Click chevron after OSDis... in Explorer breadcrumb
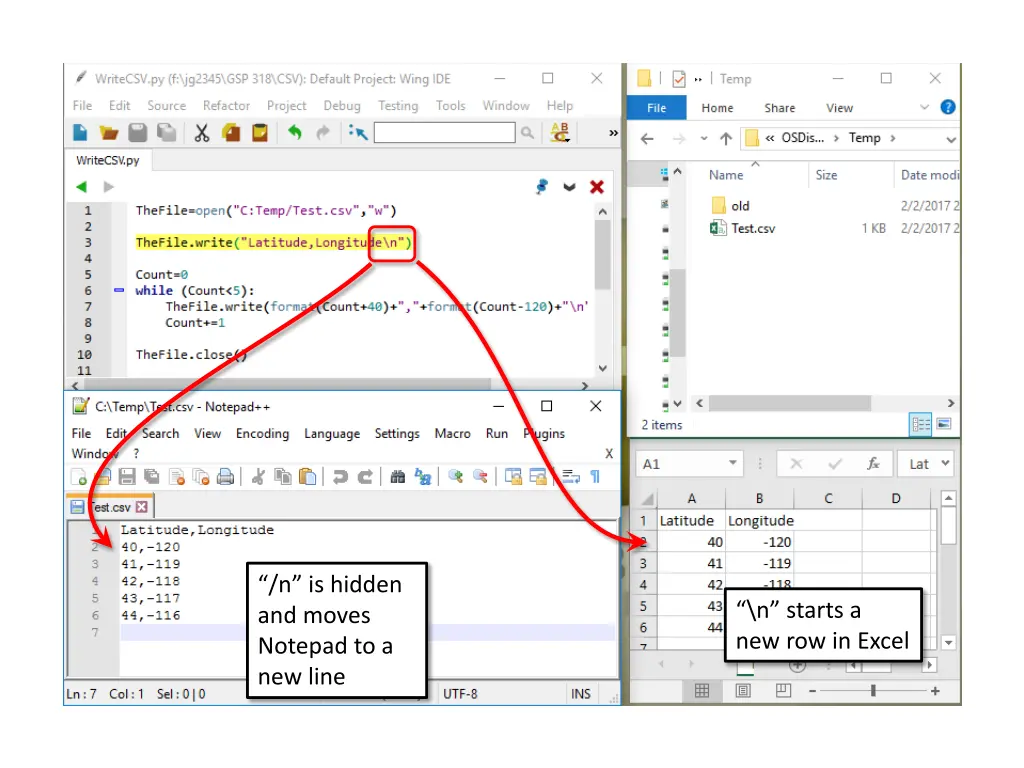Image resolution: width=1024 pixels, height=768 pixels. point(835,138)
